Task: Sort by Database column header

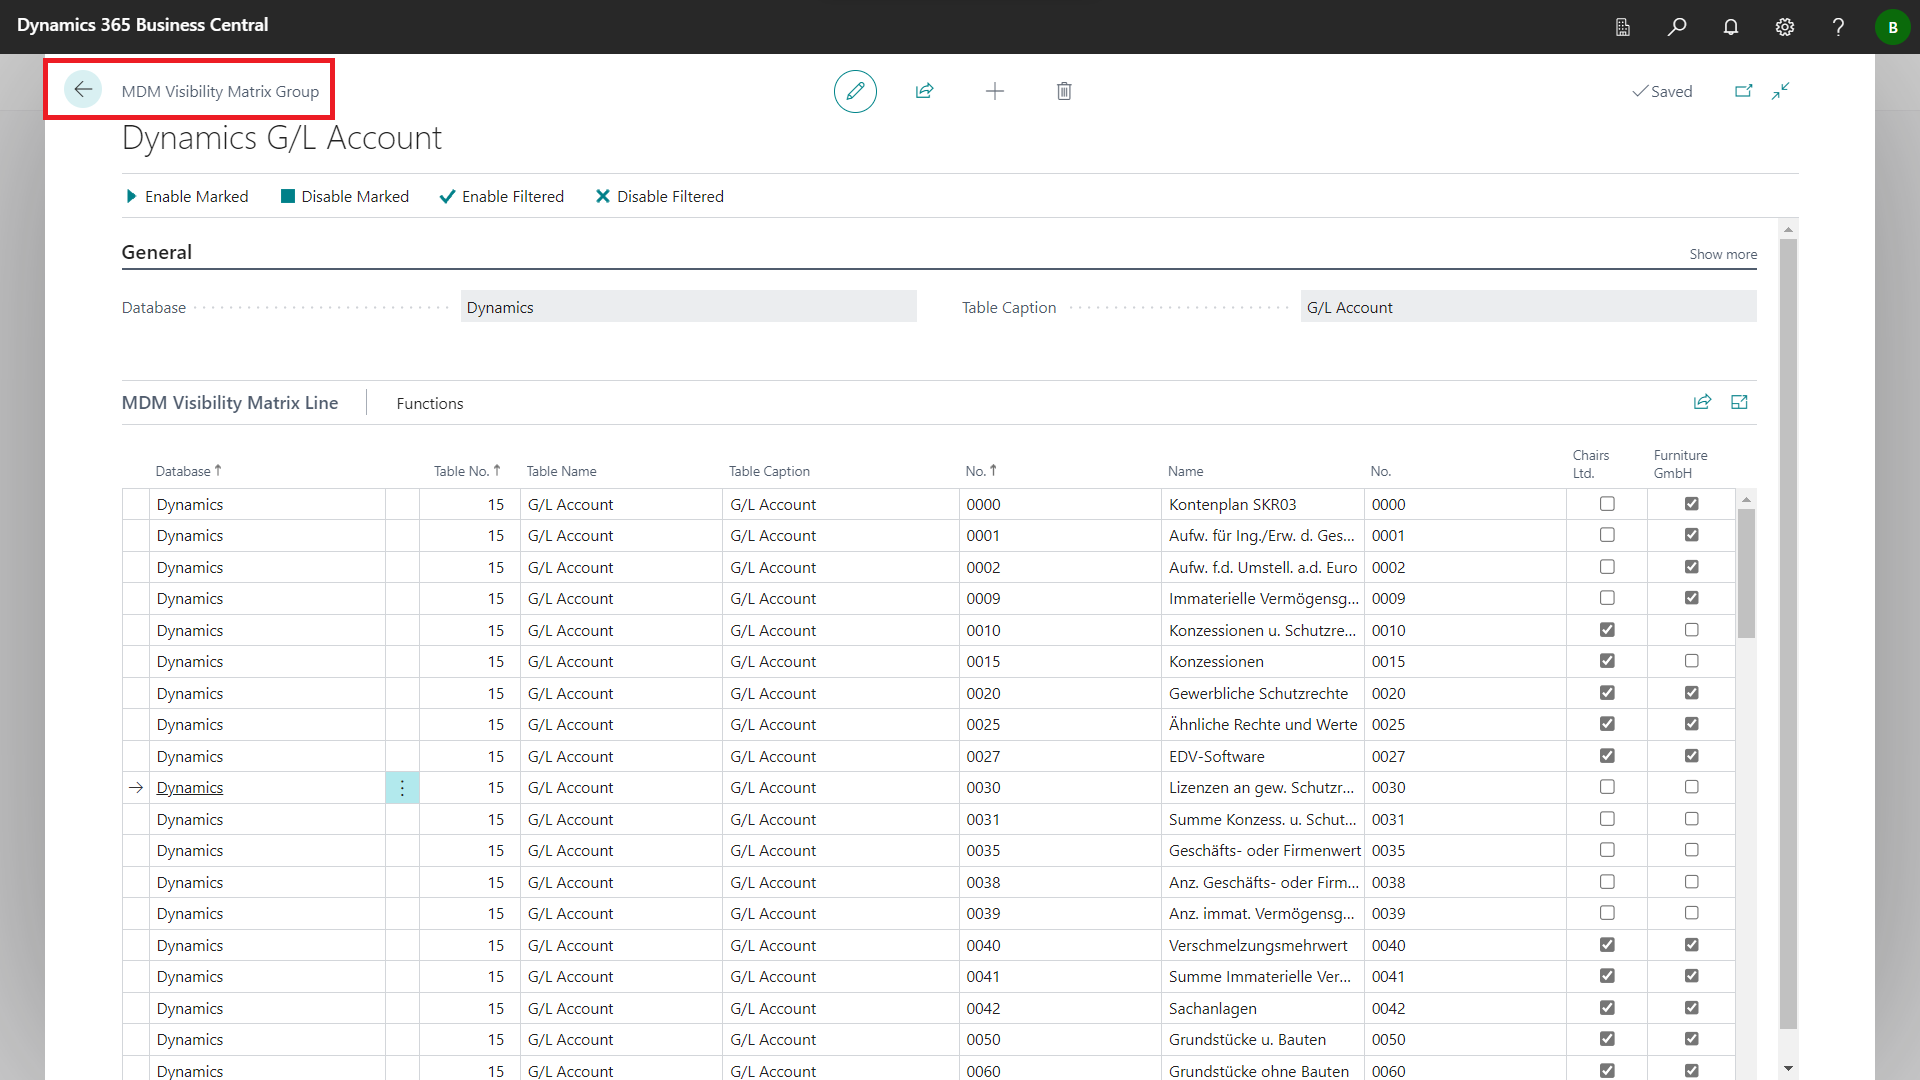Action: click(x=188, y=471)
